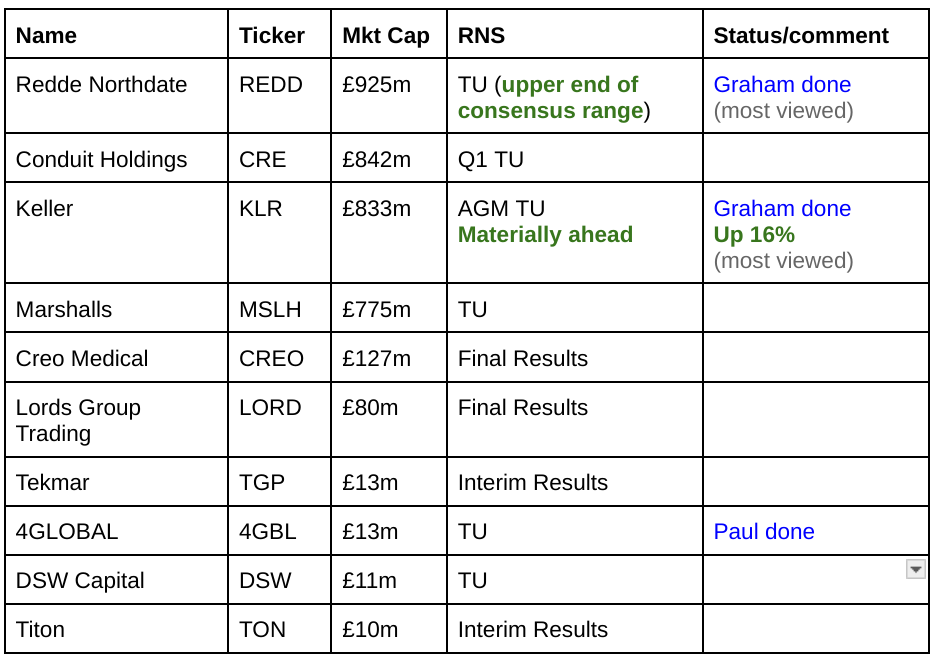Select the 'Status/comment' header cell
This screenshot has height=659, width=932.
point(816,34)
